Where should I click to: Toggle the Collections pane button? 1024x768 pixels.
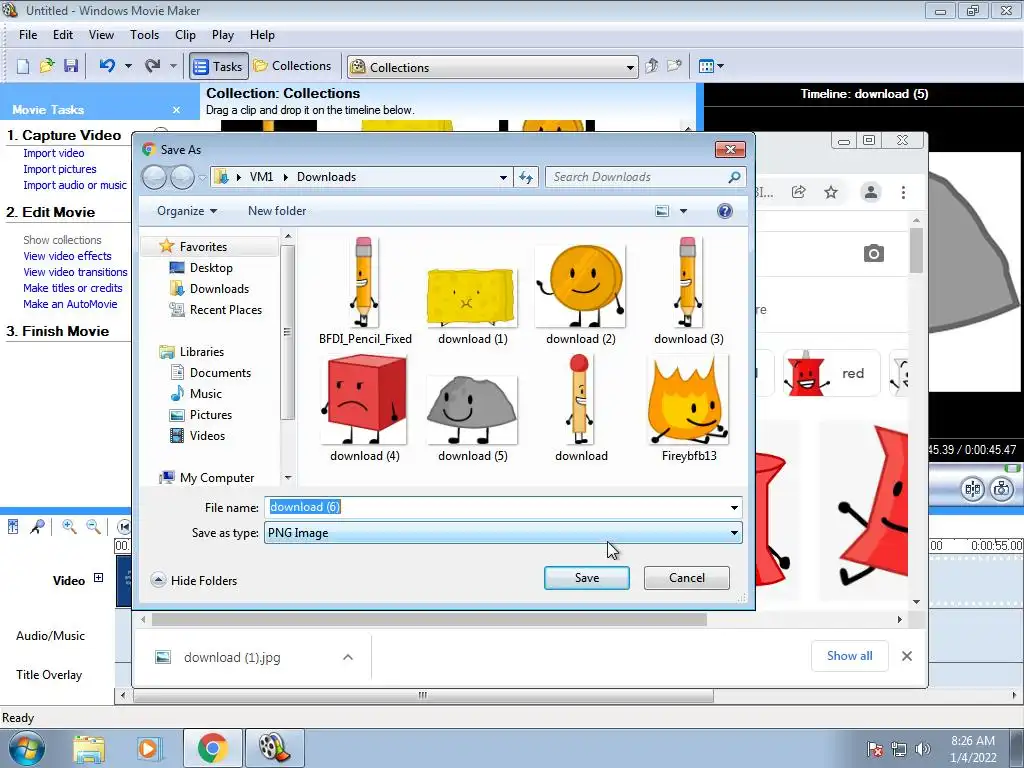pos(292,66)
